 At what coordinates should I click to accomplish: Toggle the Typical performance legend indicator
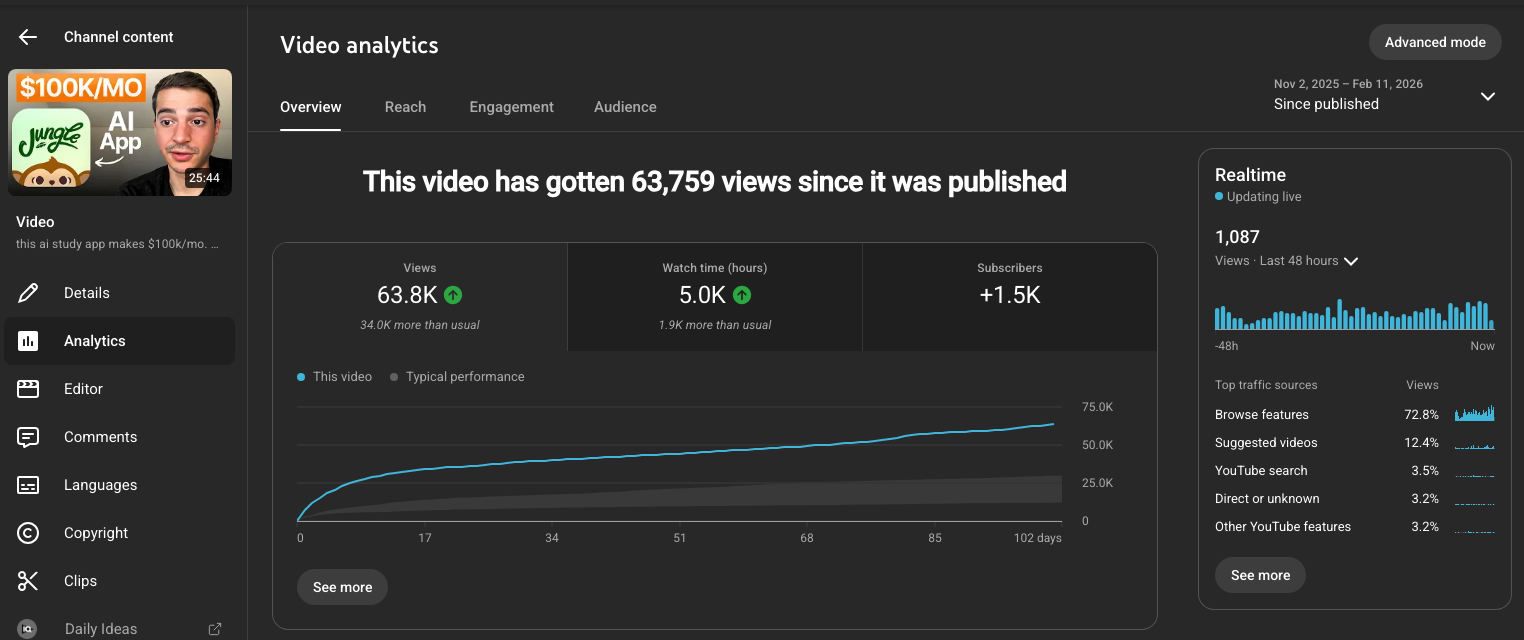pos(393,376)
